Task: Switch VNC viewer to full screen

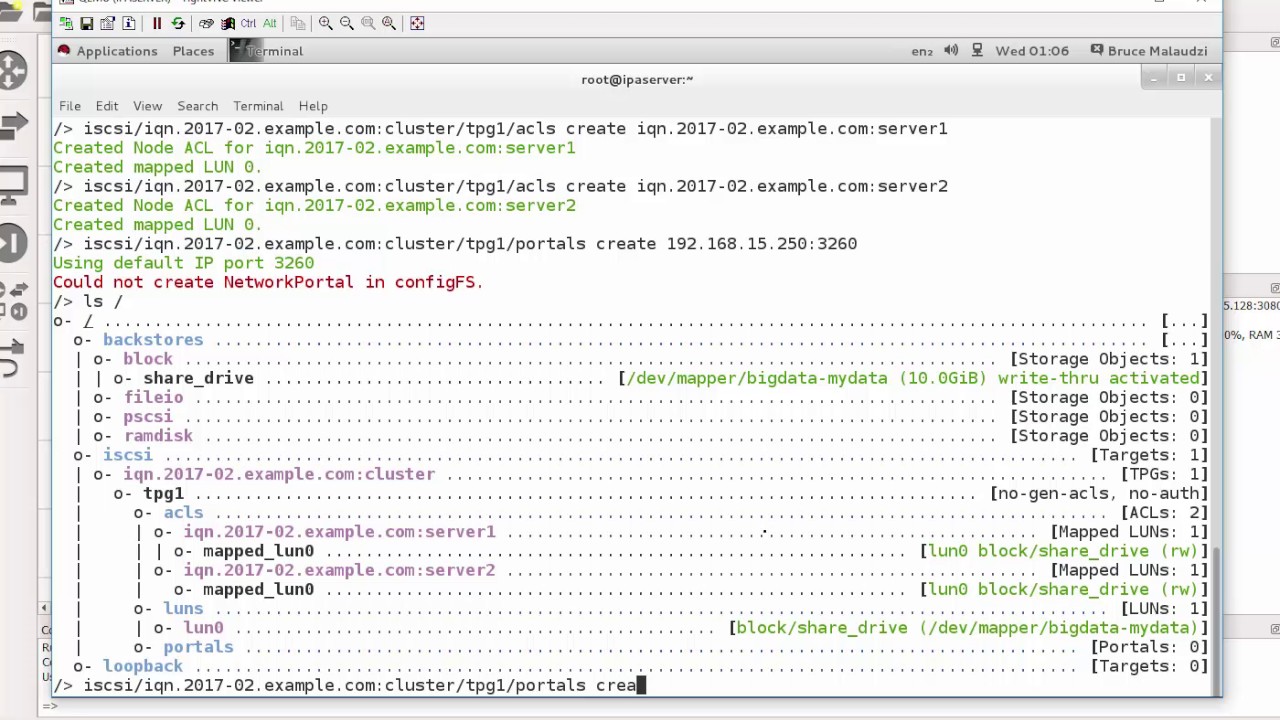Action: click(x=417, y=23)
